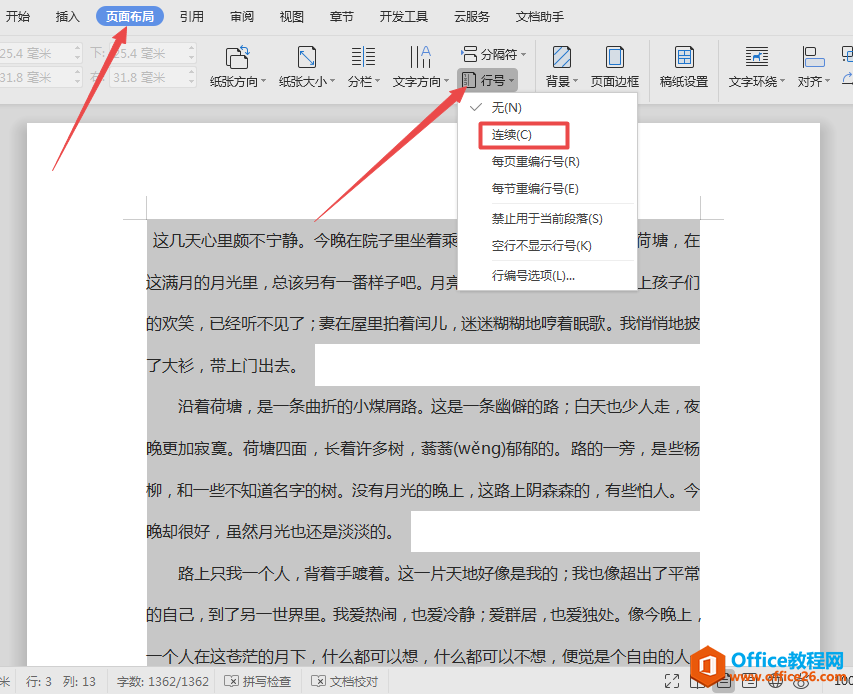853x694 pixels.
Task: Click the 文字方向 text direction icon
Action: (420, 57)
